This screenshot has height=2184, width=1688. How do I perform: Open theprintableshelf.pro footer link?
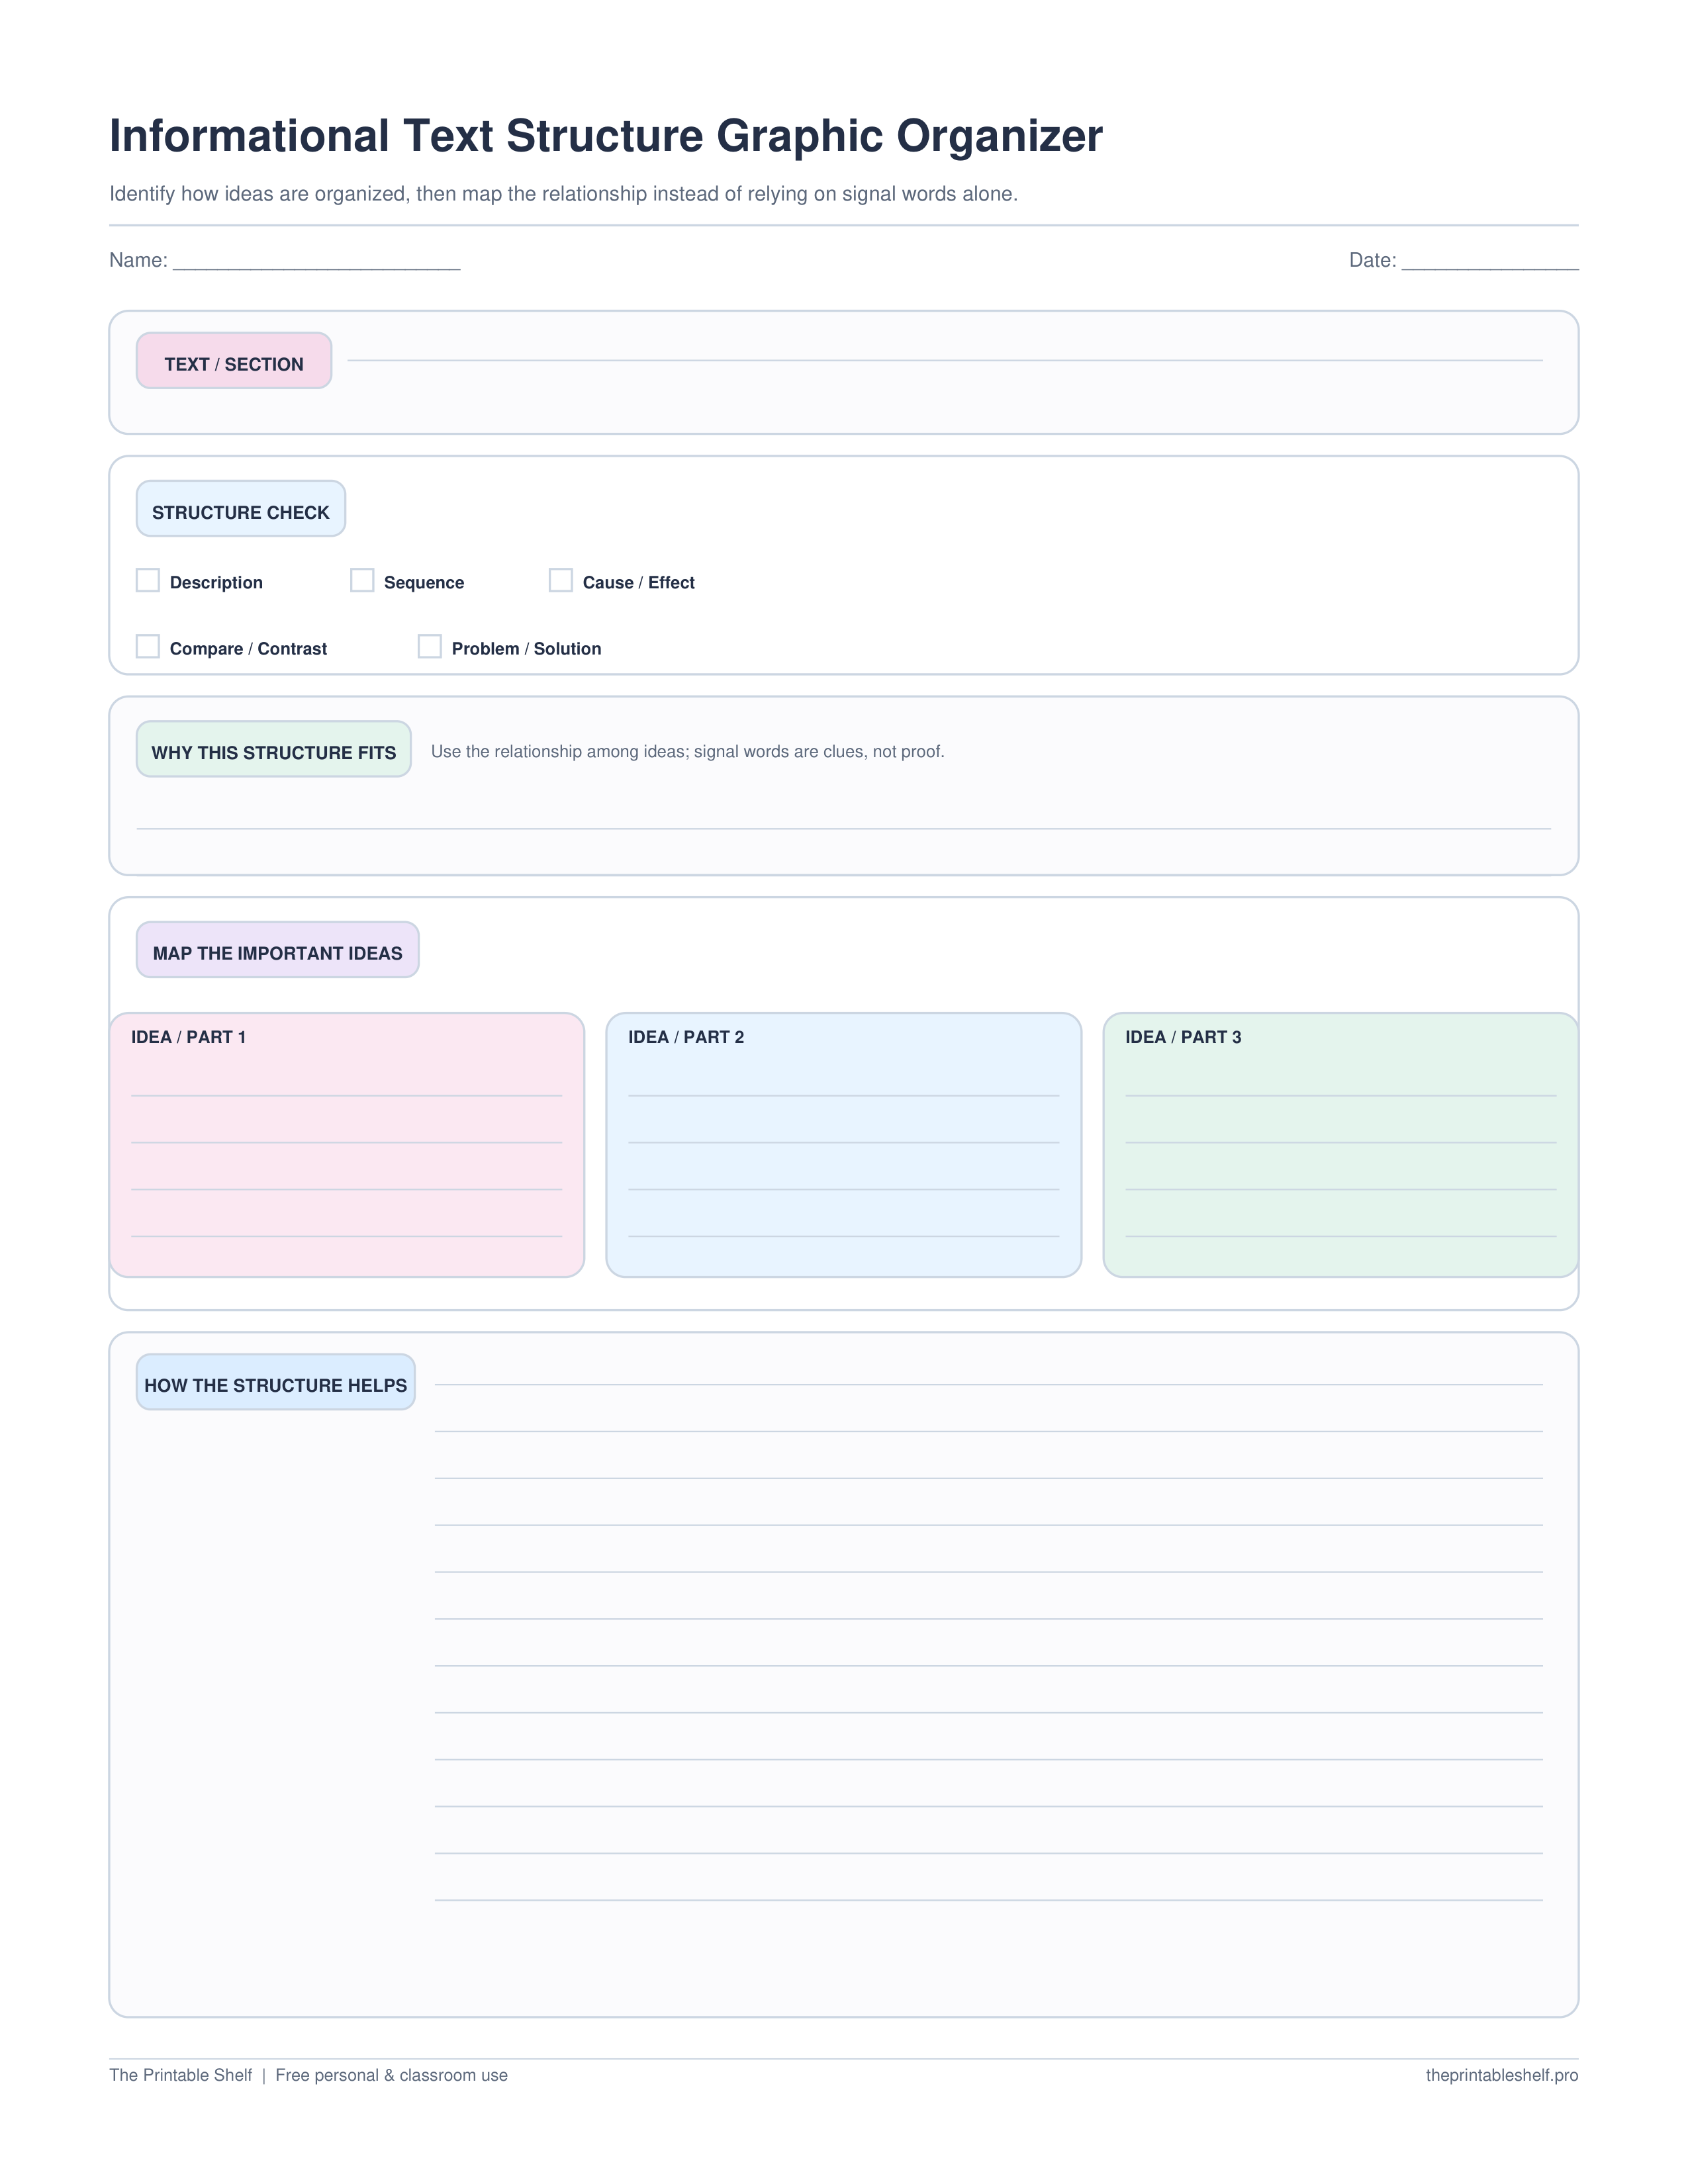(1502, 2075)
